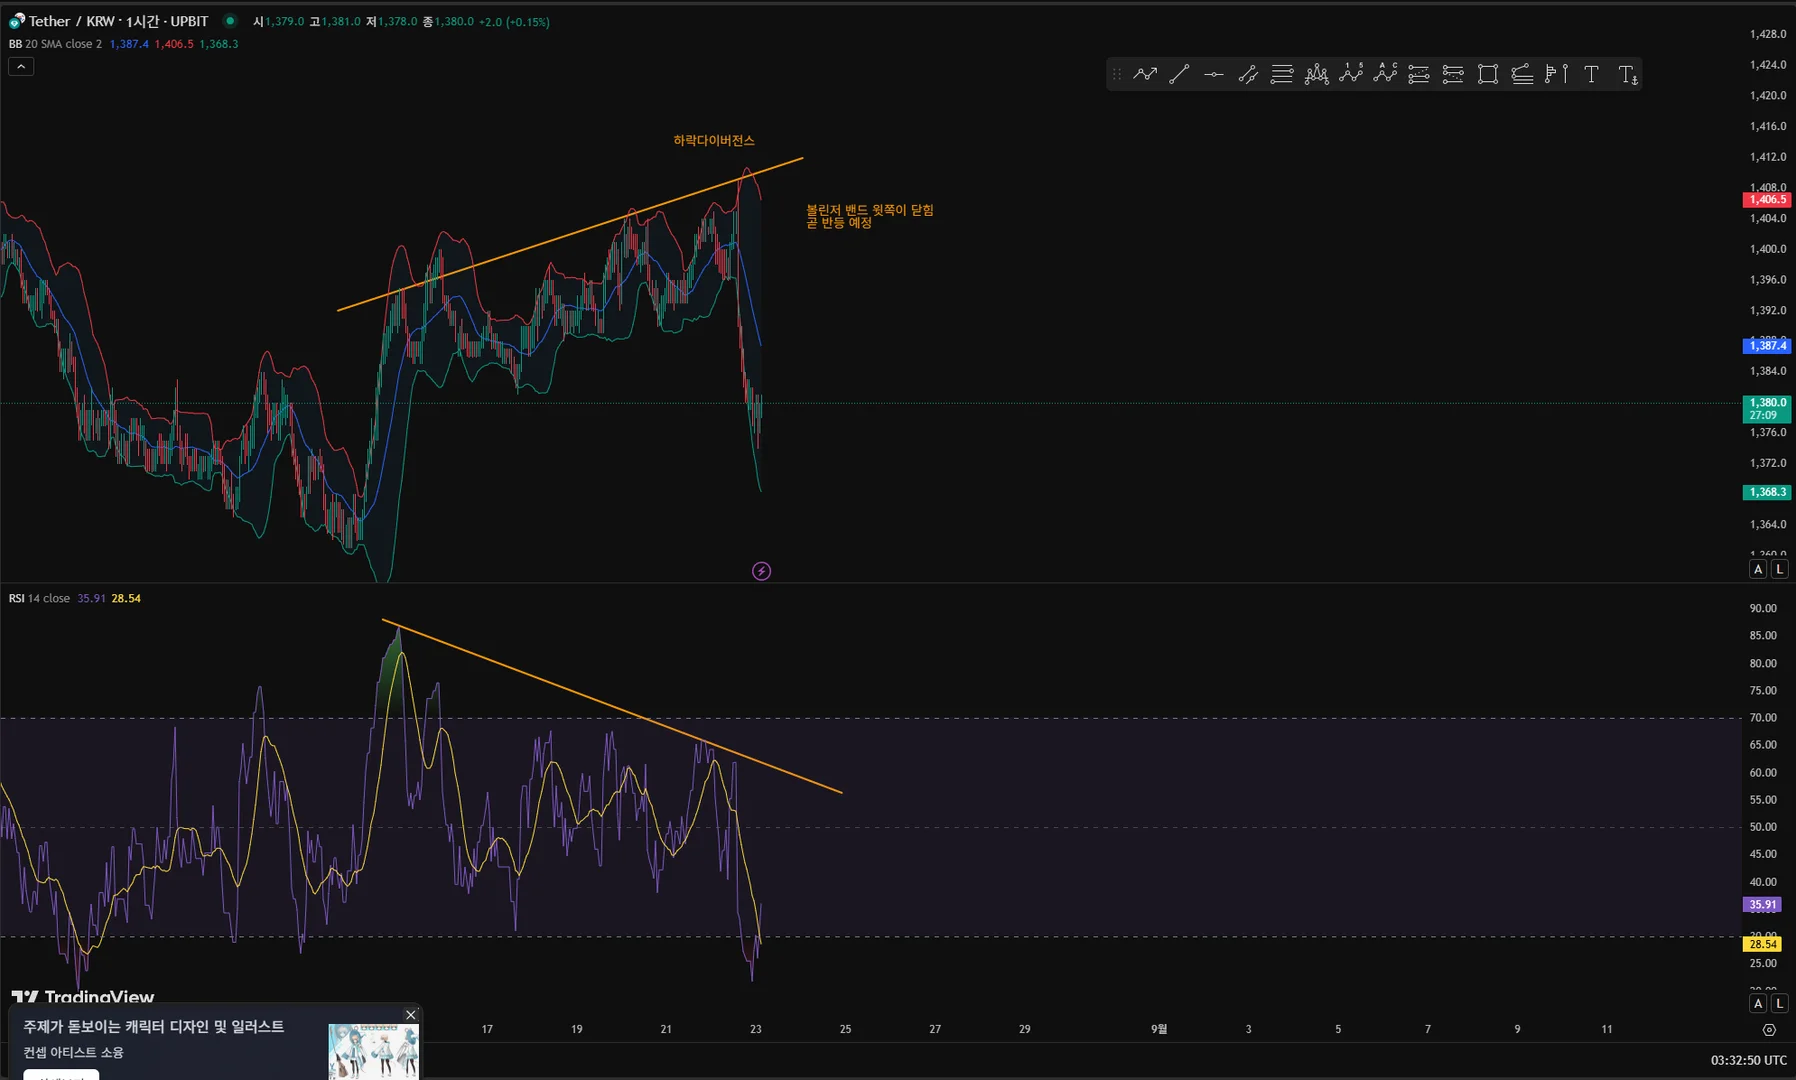This screenshot has height=1080, width=1796.
Task: Click the 1,428.0 price scale label
Action: click(1767, 34)
